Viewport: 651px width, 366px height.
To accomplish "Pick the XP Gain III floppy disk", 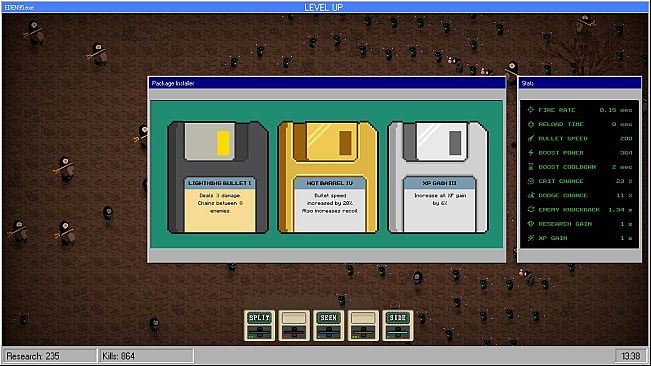I will coord(438,177).
